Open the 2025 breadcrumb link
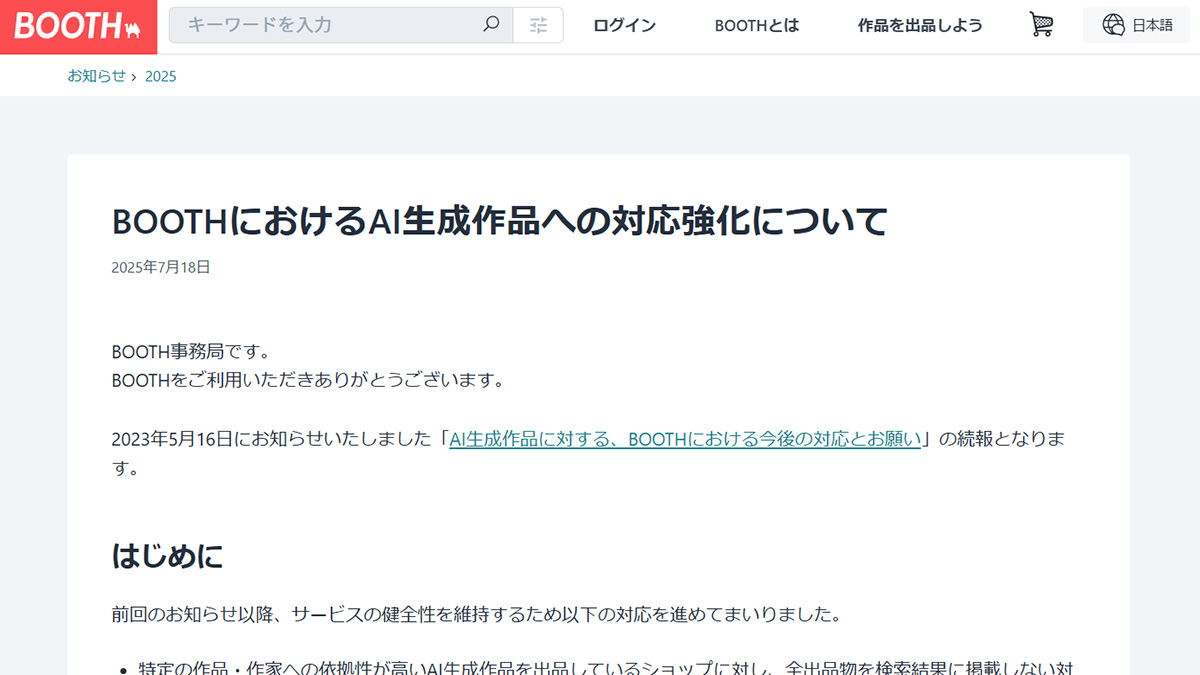The width and height of the screenshot is (1200, 675). (161, 75)
